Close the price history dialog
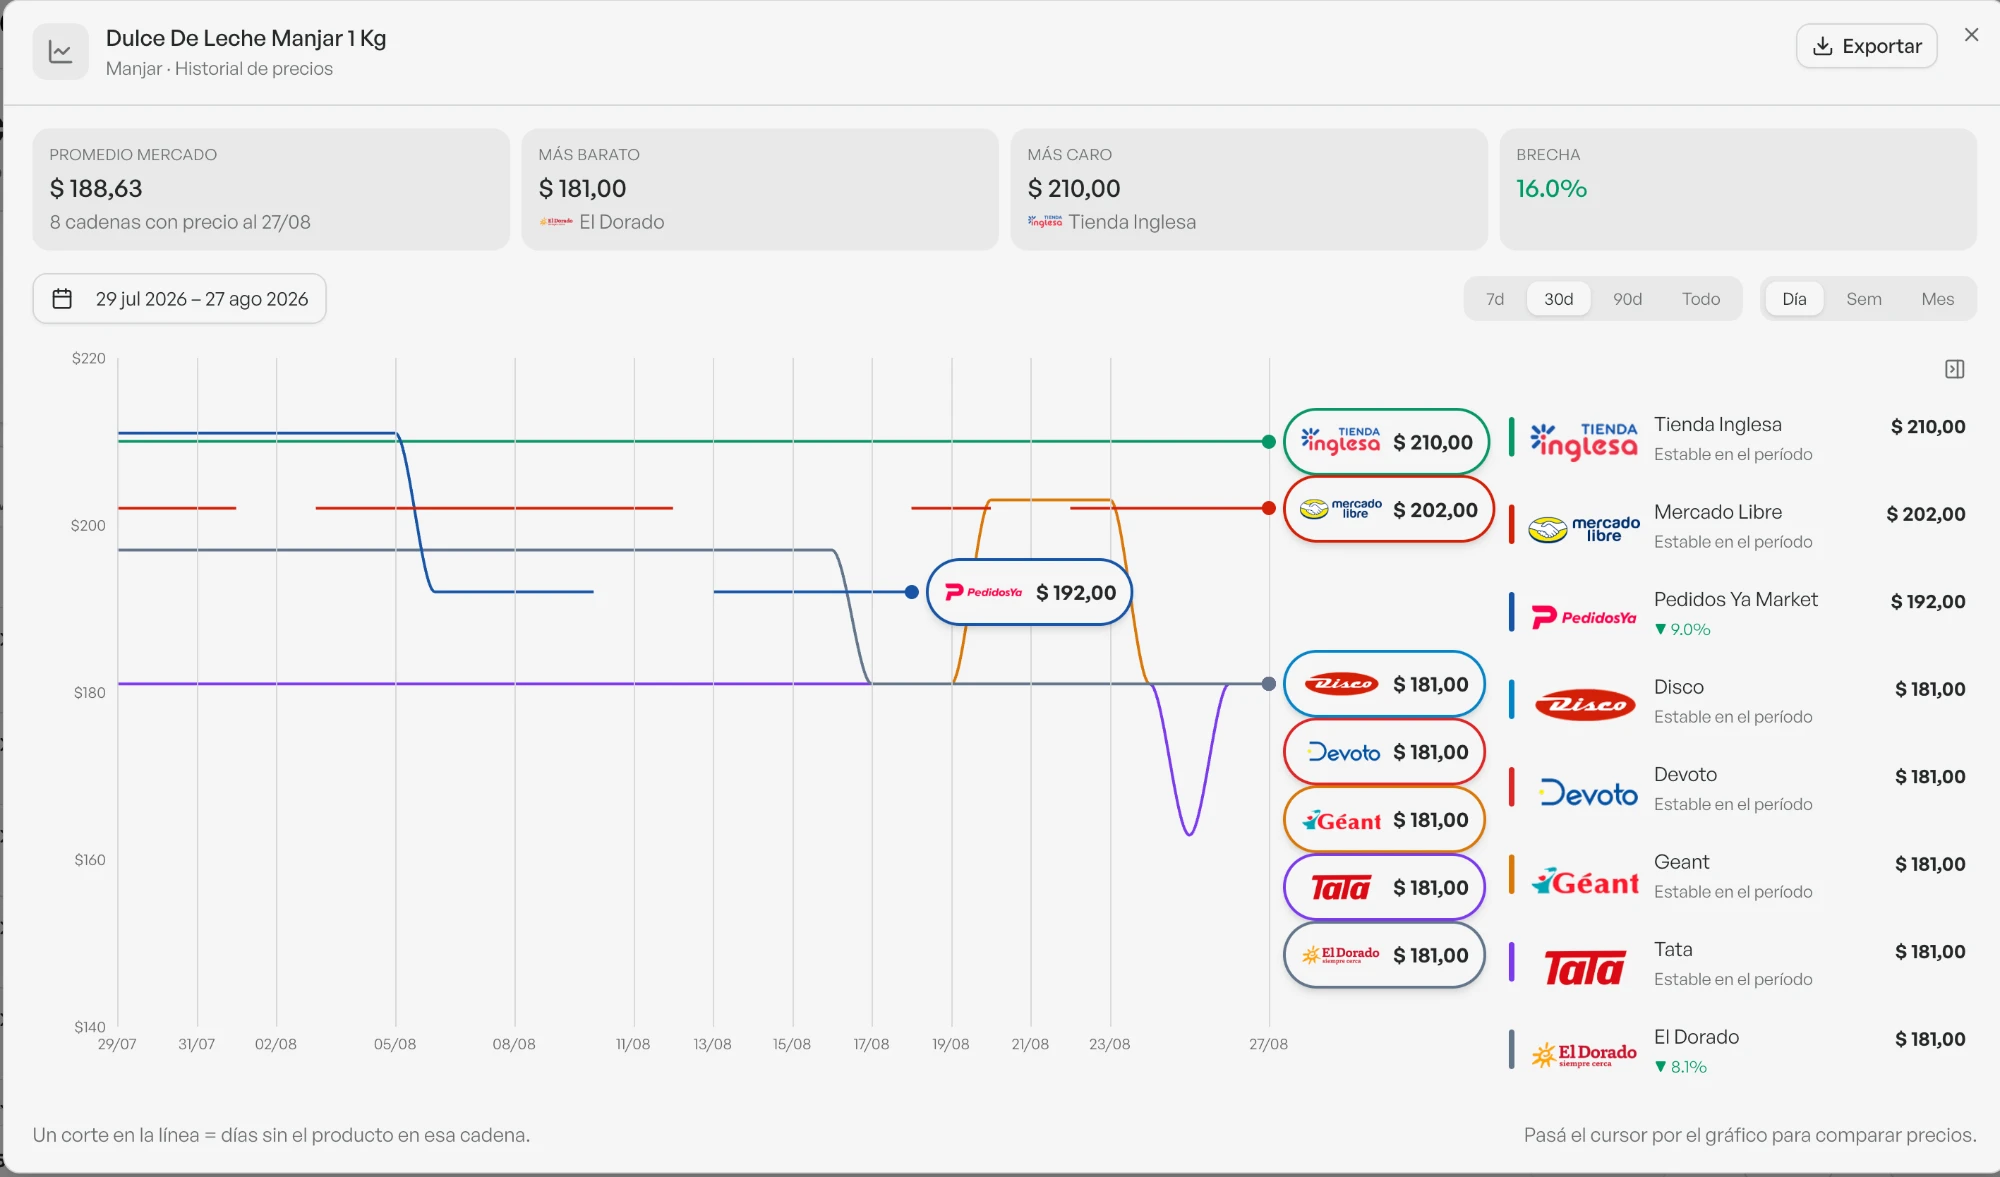The width and height of the screenshot is (2000, 1177). point(1971,35)
